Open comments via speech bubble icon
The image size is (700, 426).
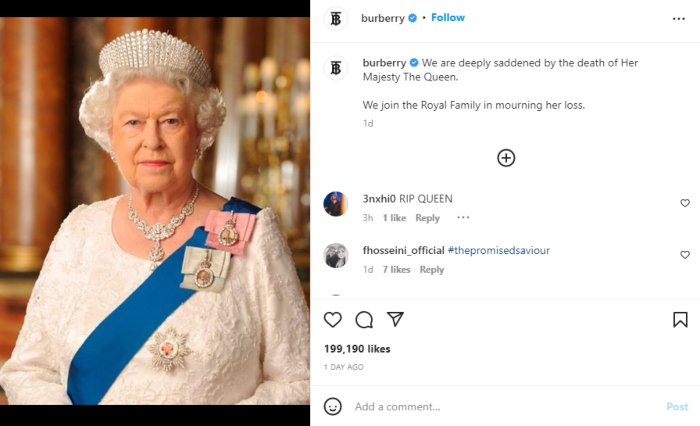pos(364,320)
